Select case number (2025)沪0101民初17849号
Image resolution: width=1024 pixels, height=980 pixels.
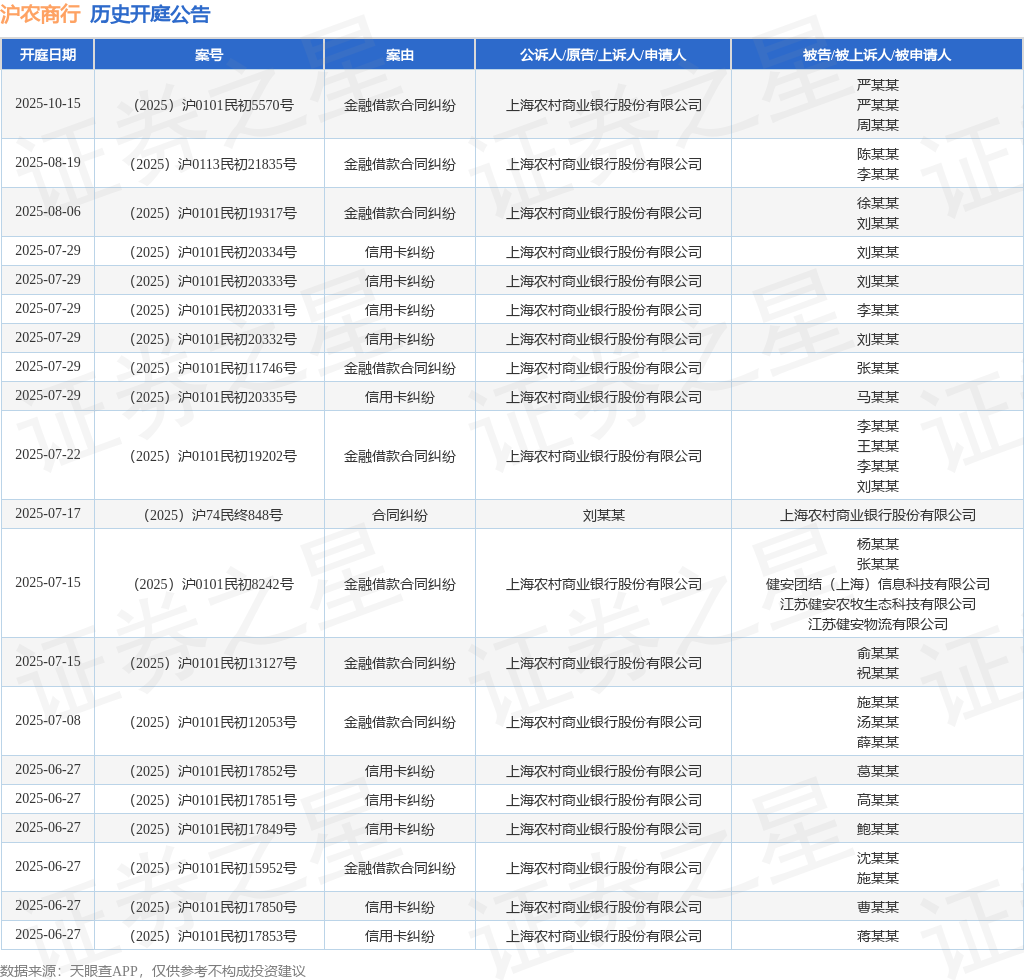pyautogui.click(x=214, y=829)
